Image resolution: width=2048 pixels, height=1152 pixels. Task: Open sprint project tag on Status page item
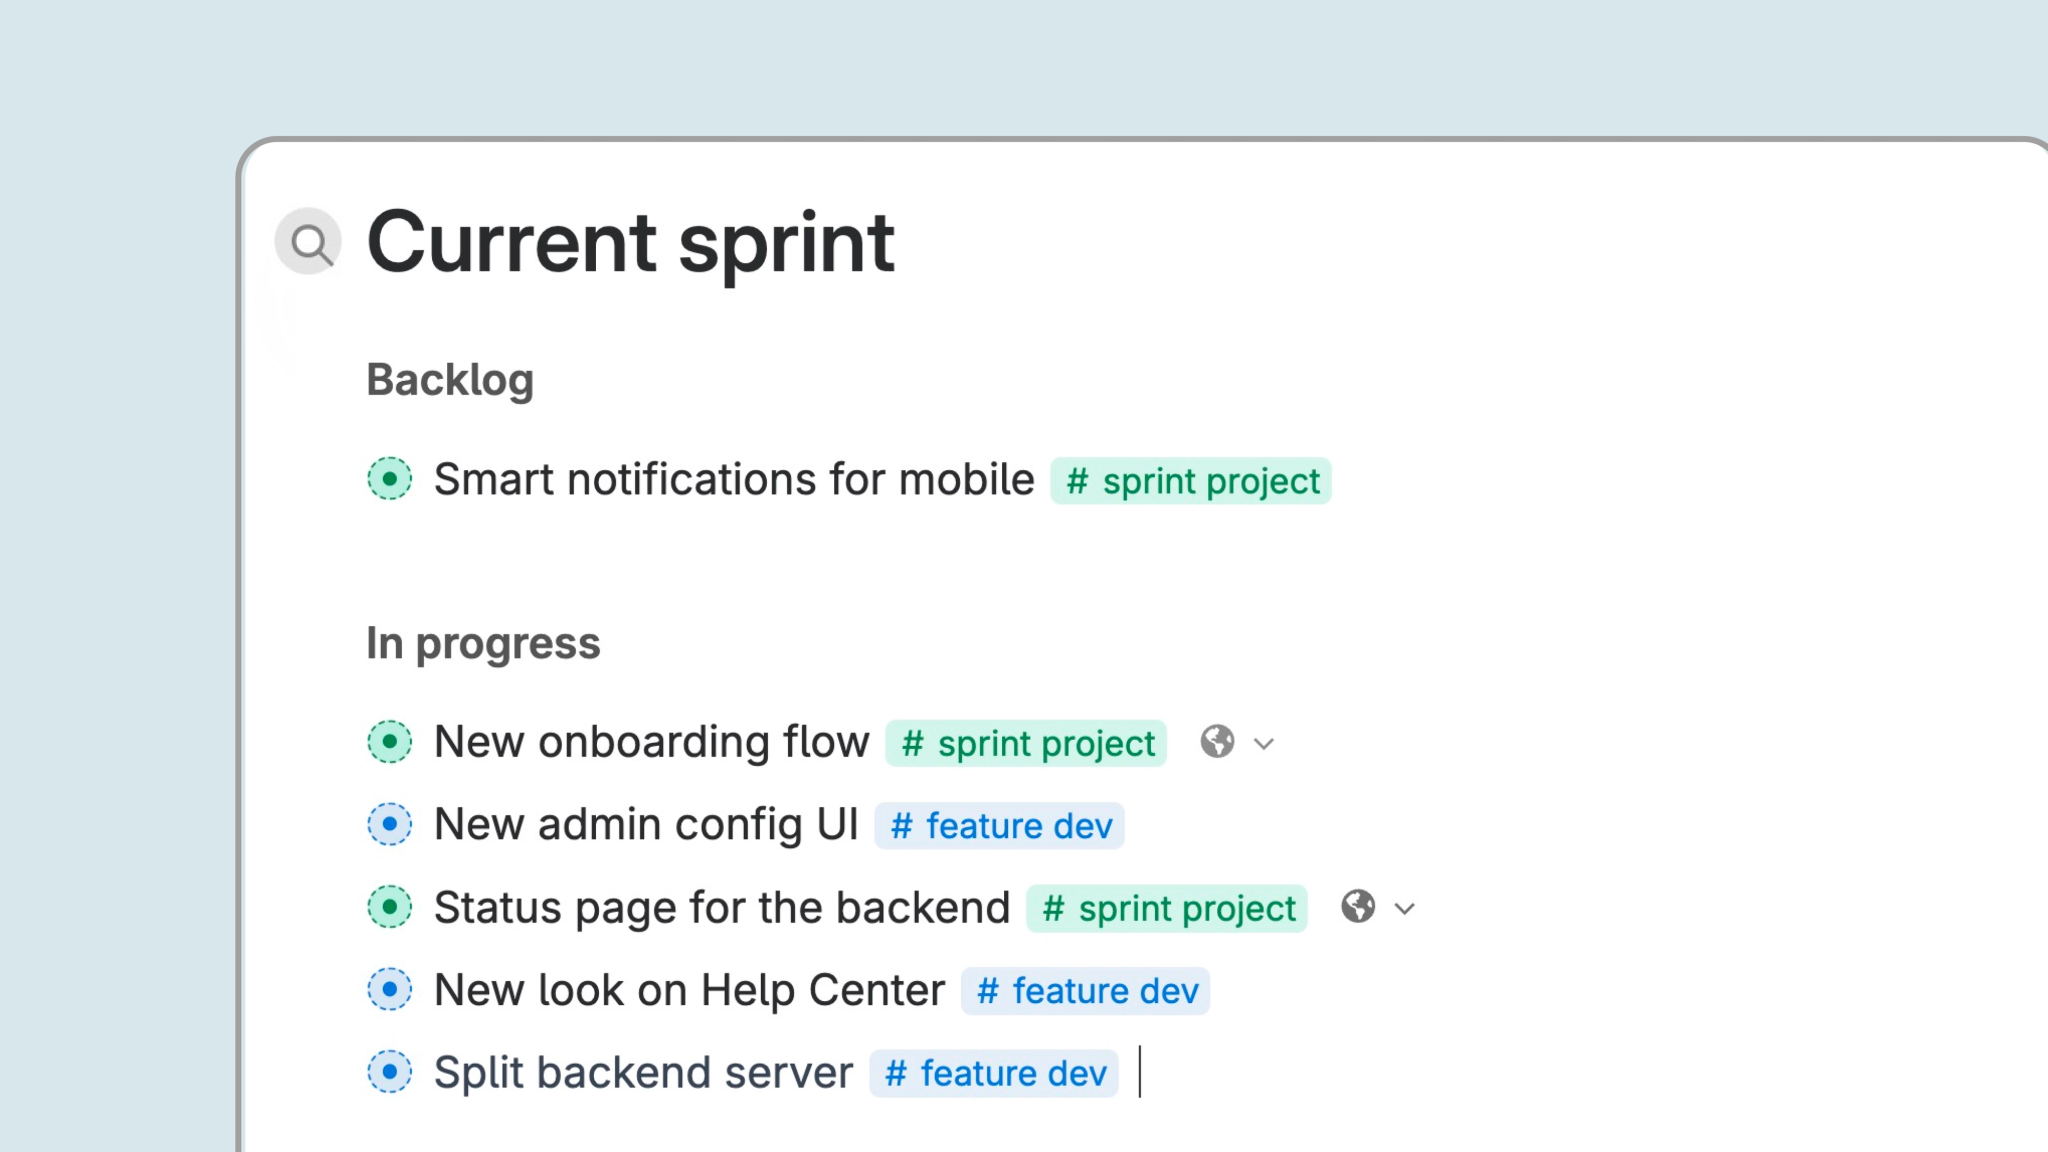[1166, 909]
